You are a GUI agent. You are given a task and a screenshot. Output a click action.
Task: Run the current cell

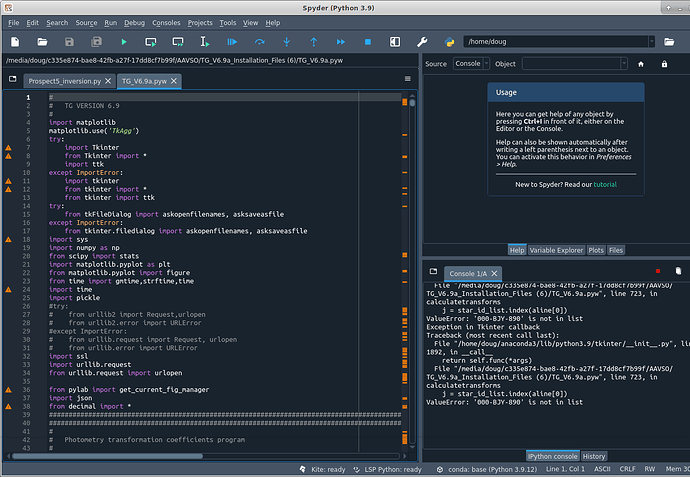(x=150, y=42)
